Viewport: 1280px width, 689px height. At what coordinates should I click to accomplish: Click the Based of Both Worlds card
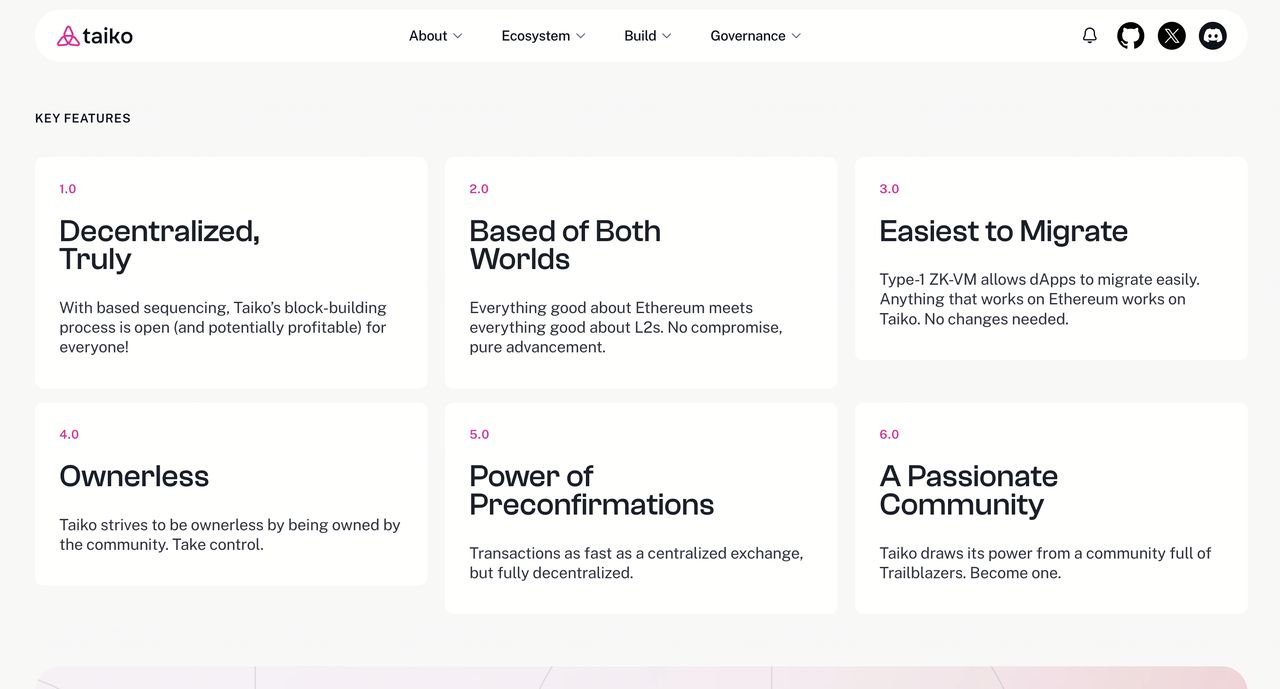point(641,272)
